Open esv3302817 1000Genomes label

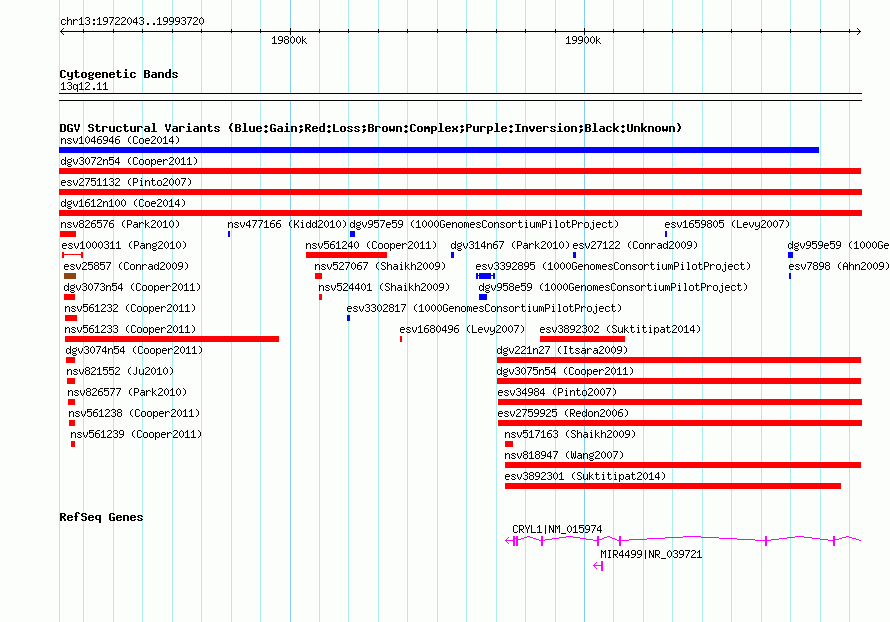(x=484, y=308)
